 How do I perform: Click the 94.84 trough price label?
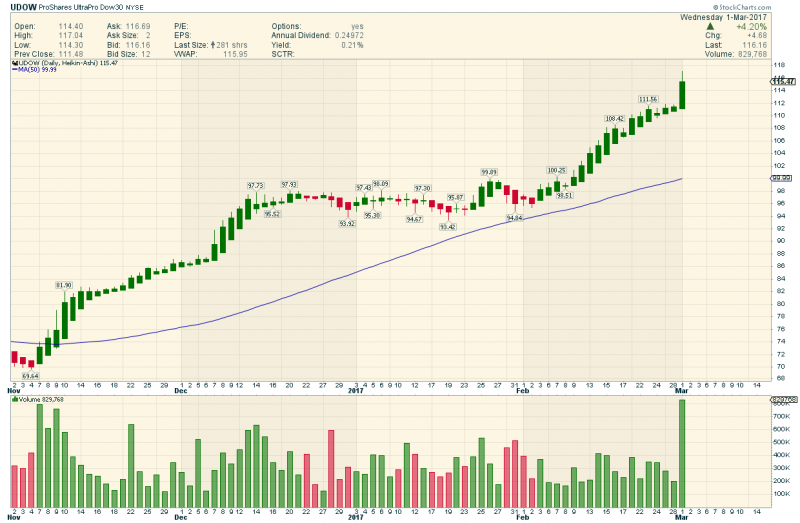pyautogui.click(x=514, y=218)
